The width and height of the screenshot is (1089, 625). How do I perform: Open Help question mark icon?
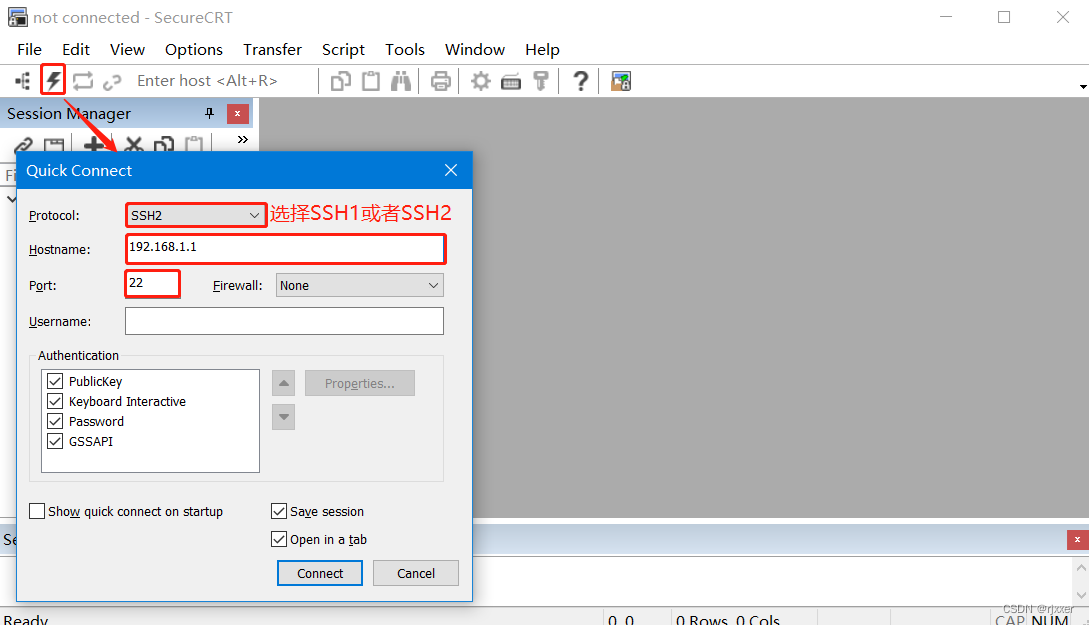[581, 81]
